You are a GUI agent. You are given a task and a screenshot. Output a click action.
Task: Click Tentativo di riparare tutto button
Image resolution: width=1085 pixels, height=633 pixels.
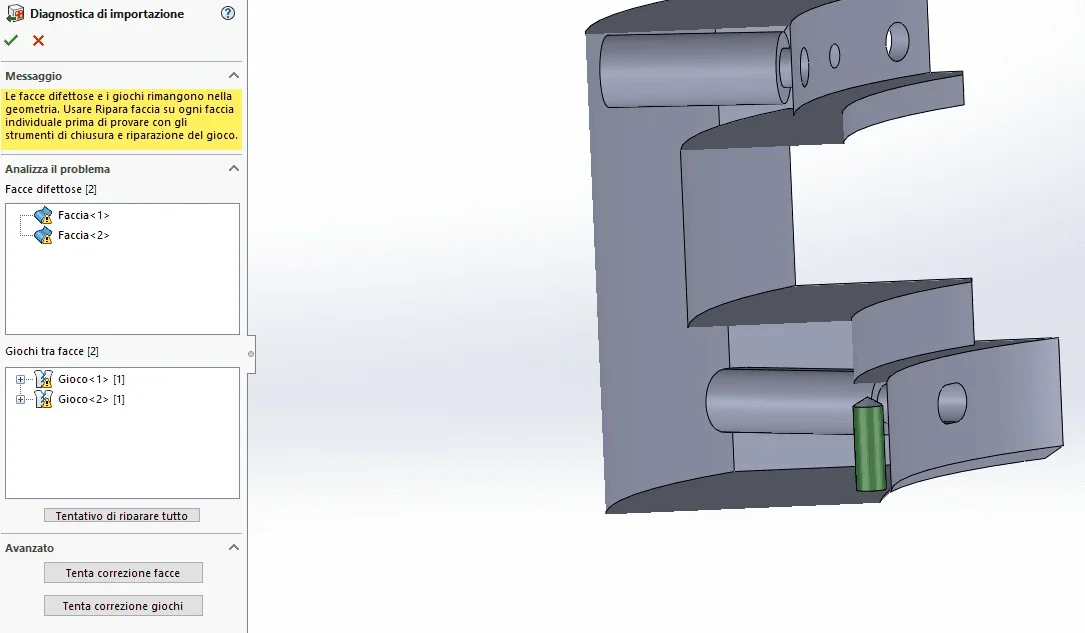(122, 515)
